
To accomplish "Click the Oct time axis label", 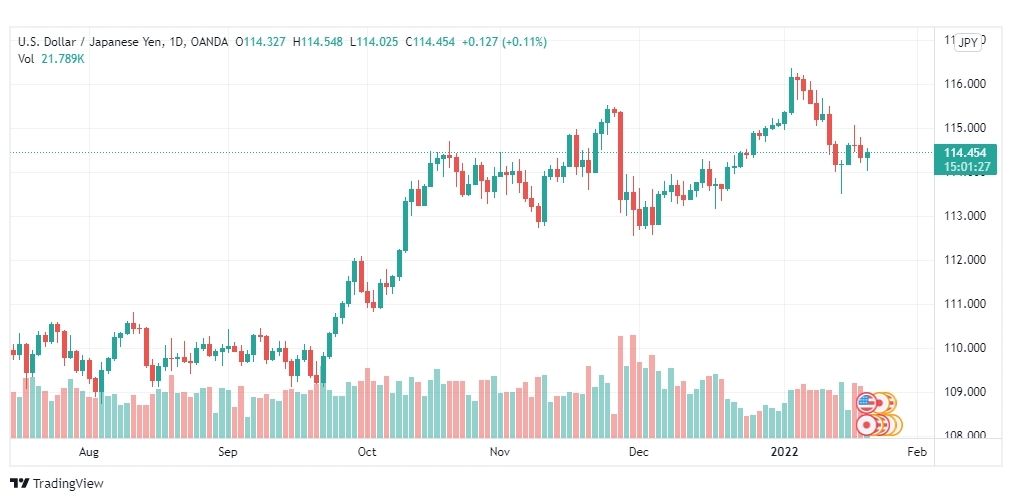I will 367,452.
